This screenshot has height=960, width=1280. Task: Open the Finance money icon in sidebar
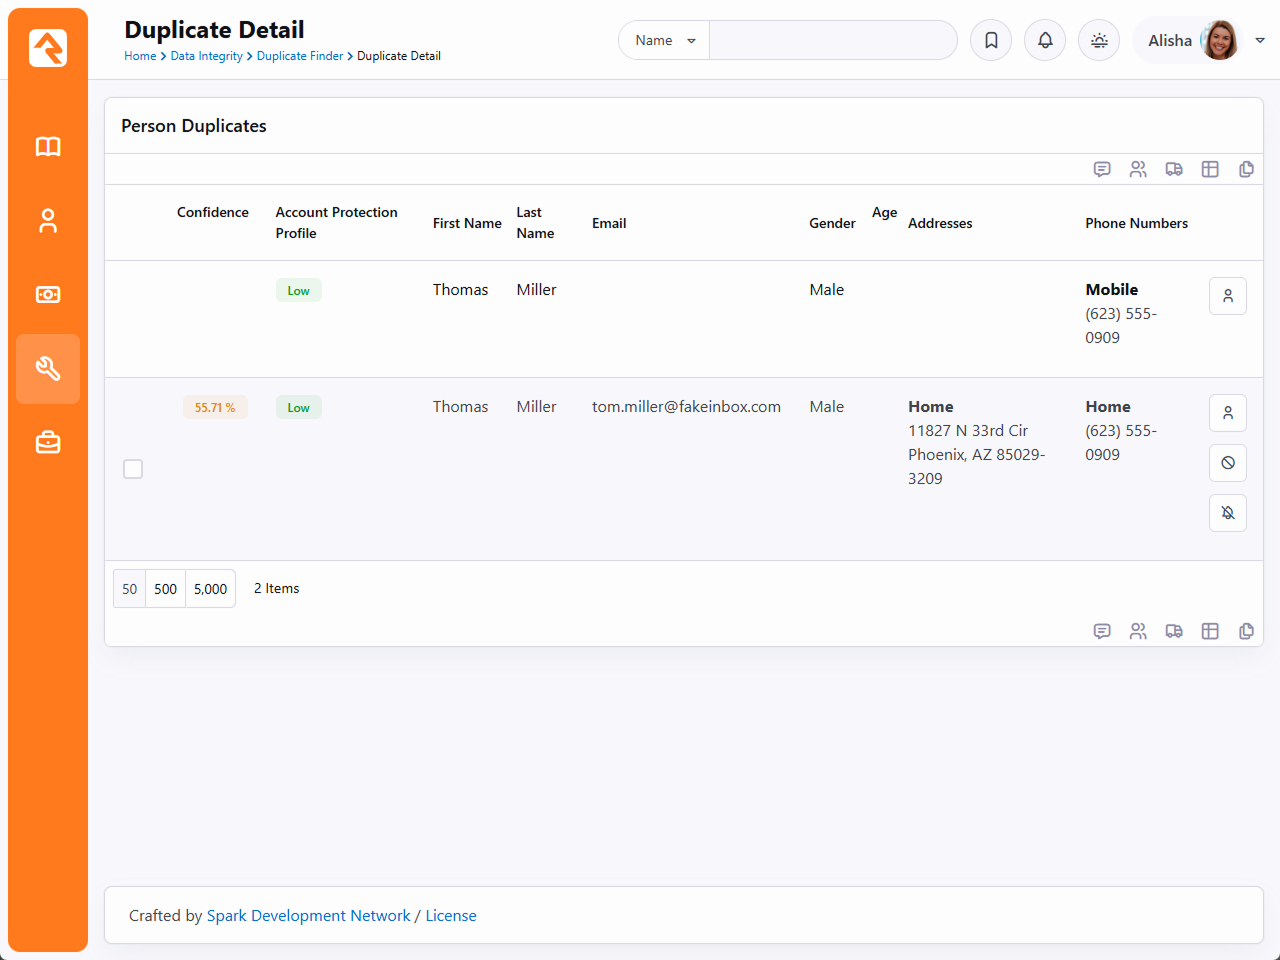click(x=48, y=295)
